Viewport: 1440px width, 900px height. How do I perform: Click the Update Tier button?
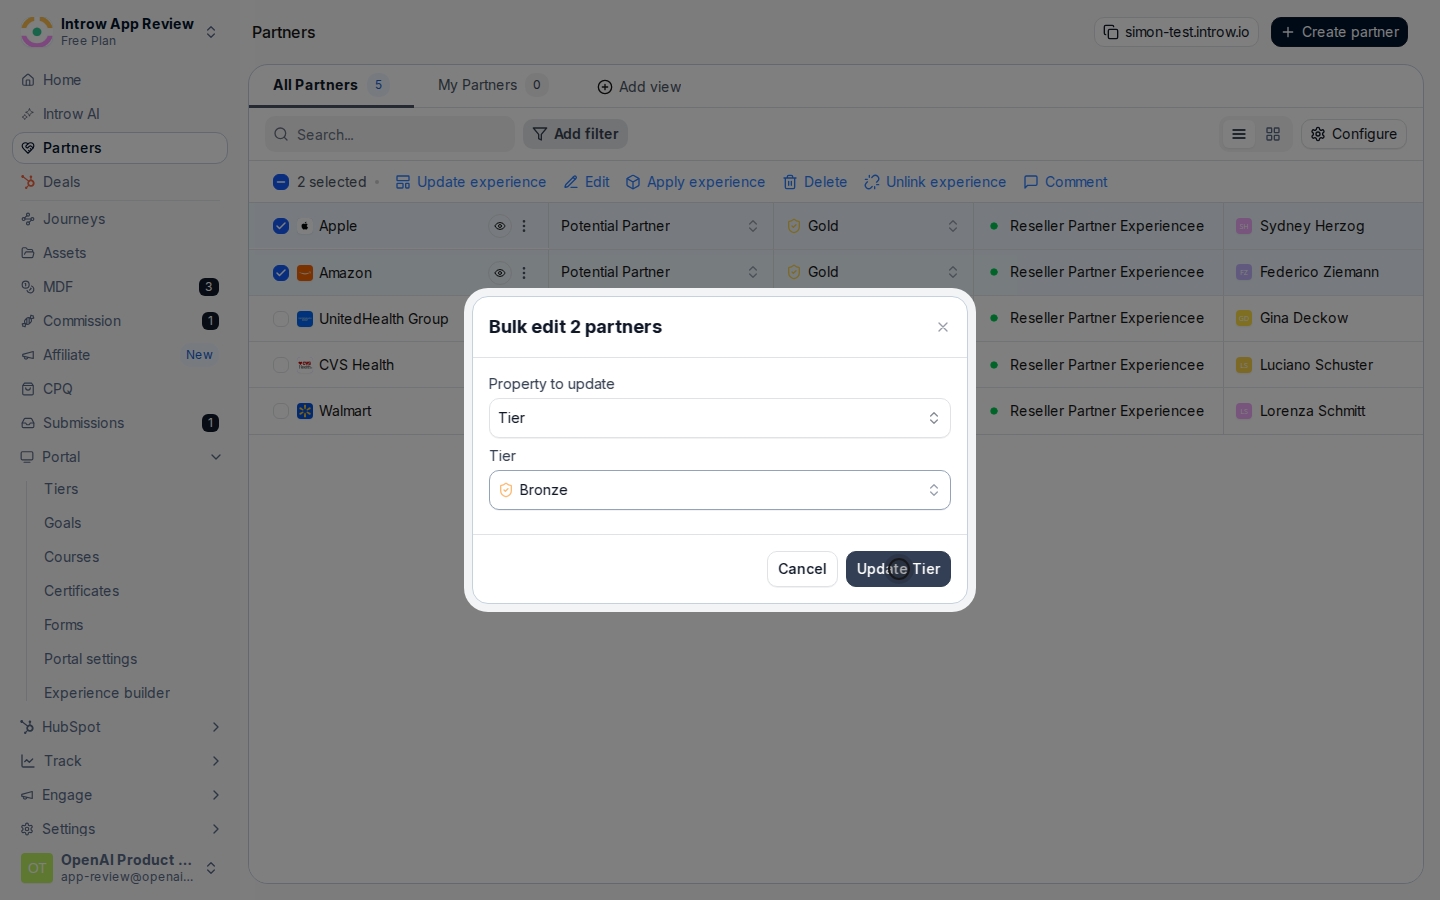(x=898, y=569)
